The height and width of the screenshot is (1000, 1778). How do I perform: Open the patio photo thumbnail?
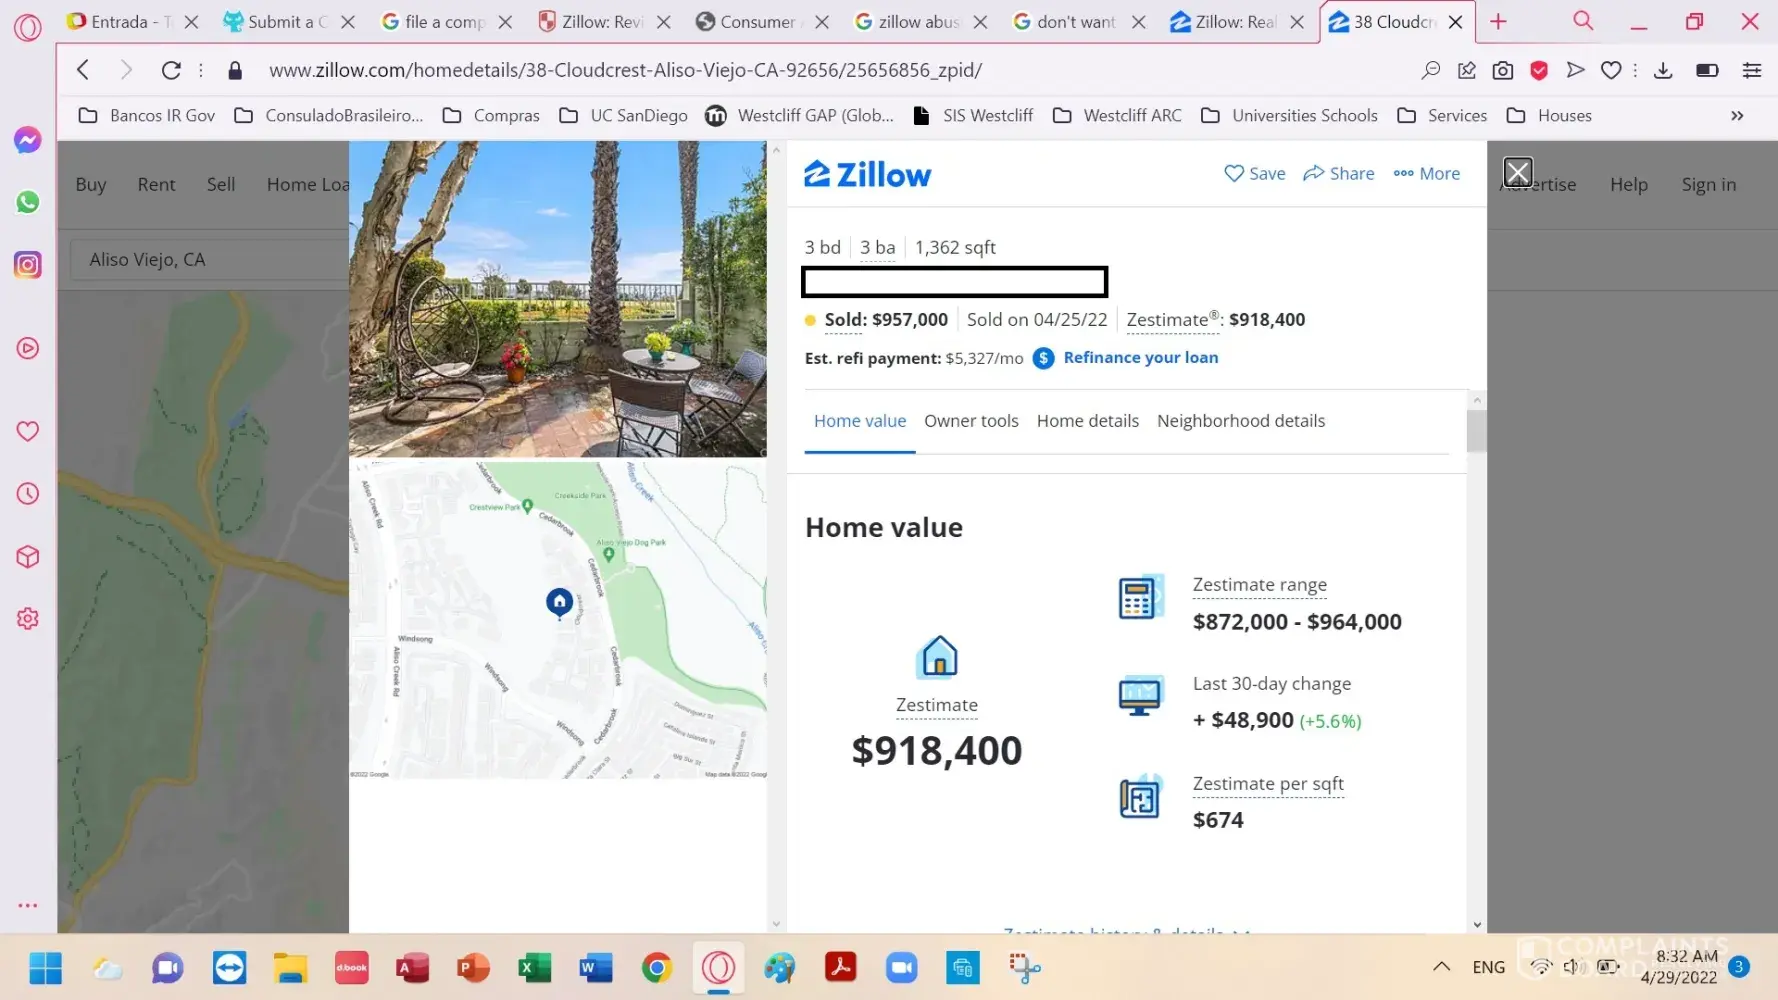(558, 299)
